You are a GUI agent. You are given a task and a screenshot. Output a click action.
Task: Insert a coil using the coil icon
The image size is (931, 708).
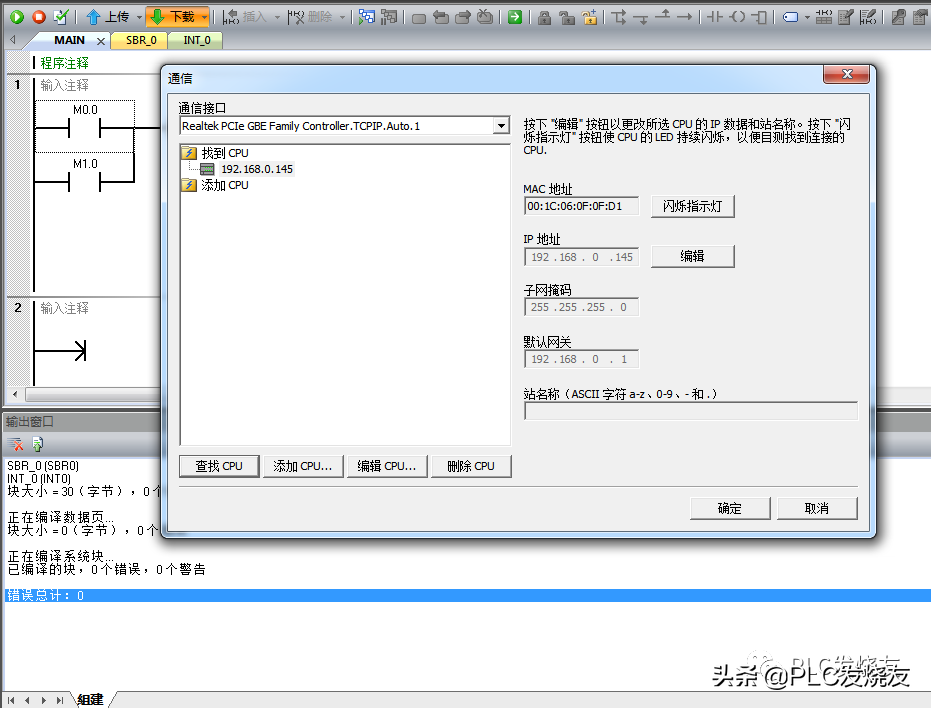point(738,17)
